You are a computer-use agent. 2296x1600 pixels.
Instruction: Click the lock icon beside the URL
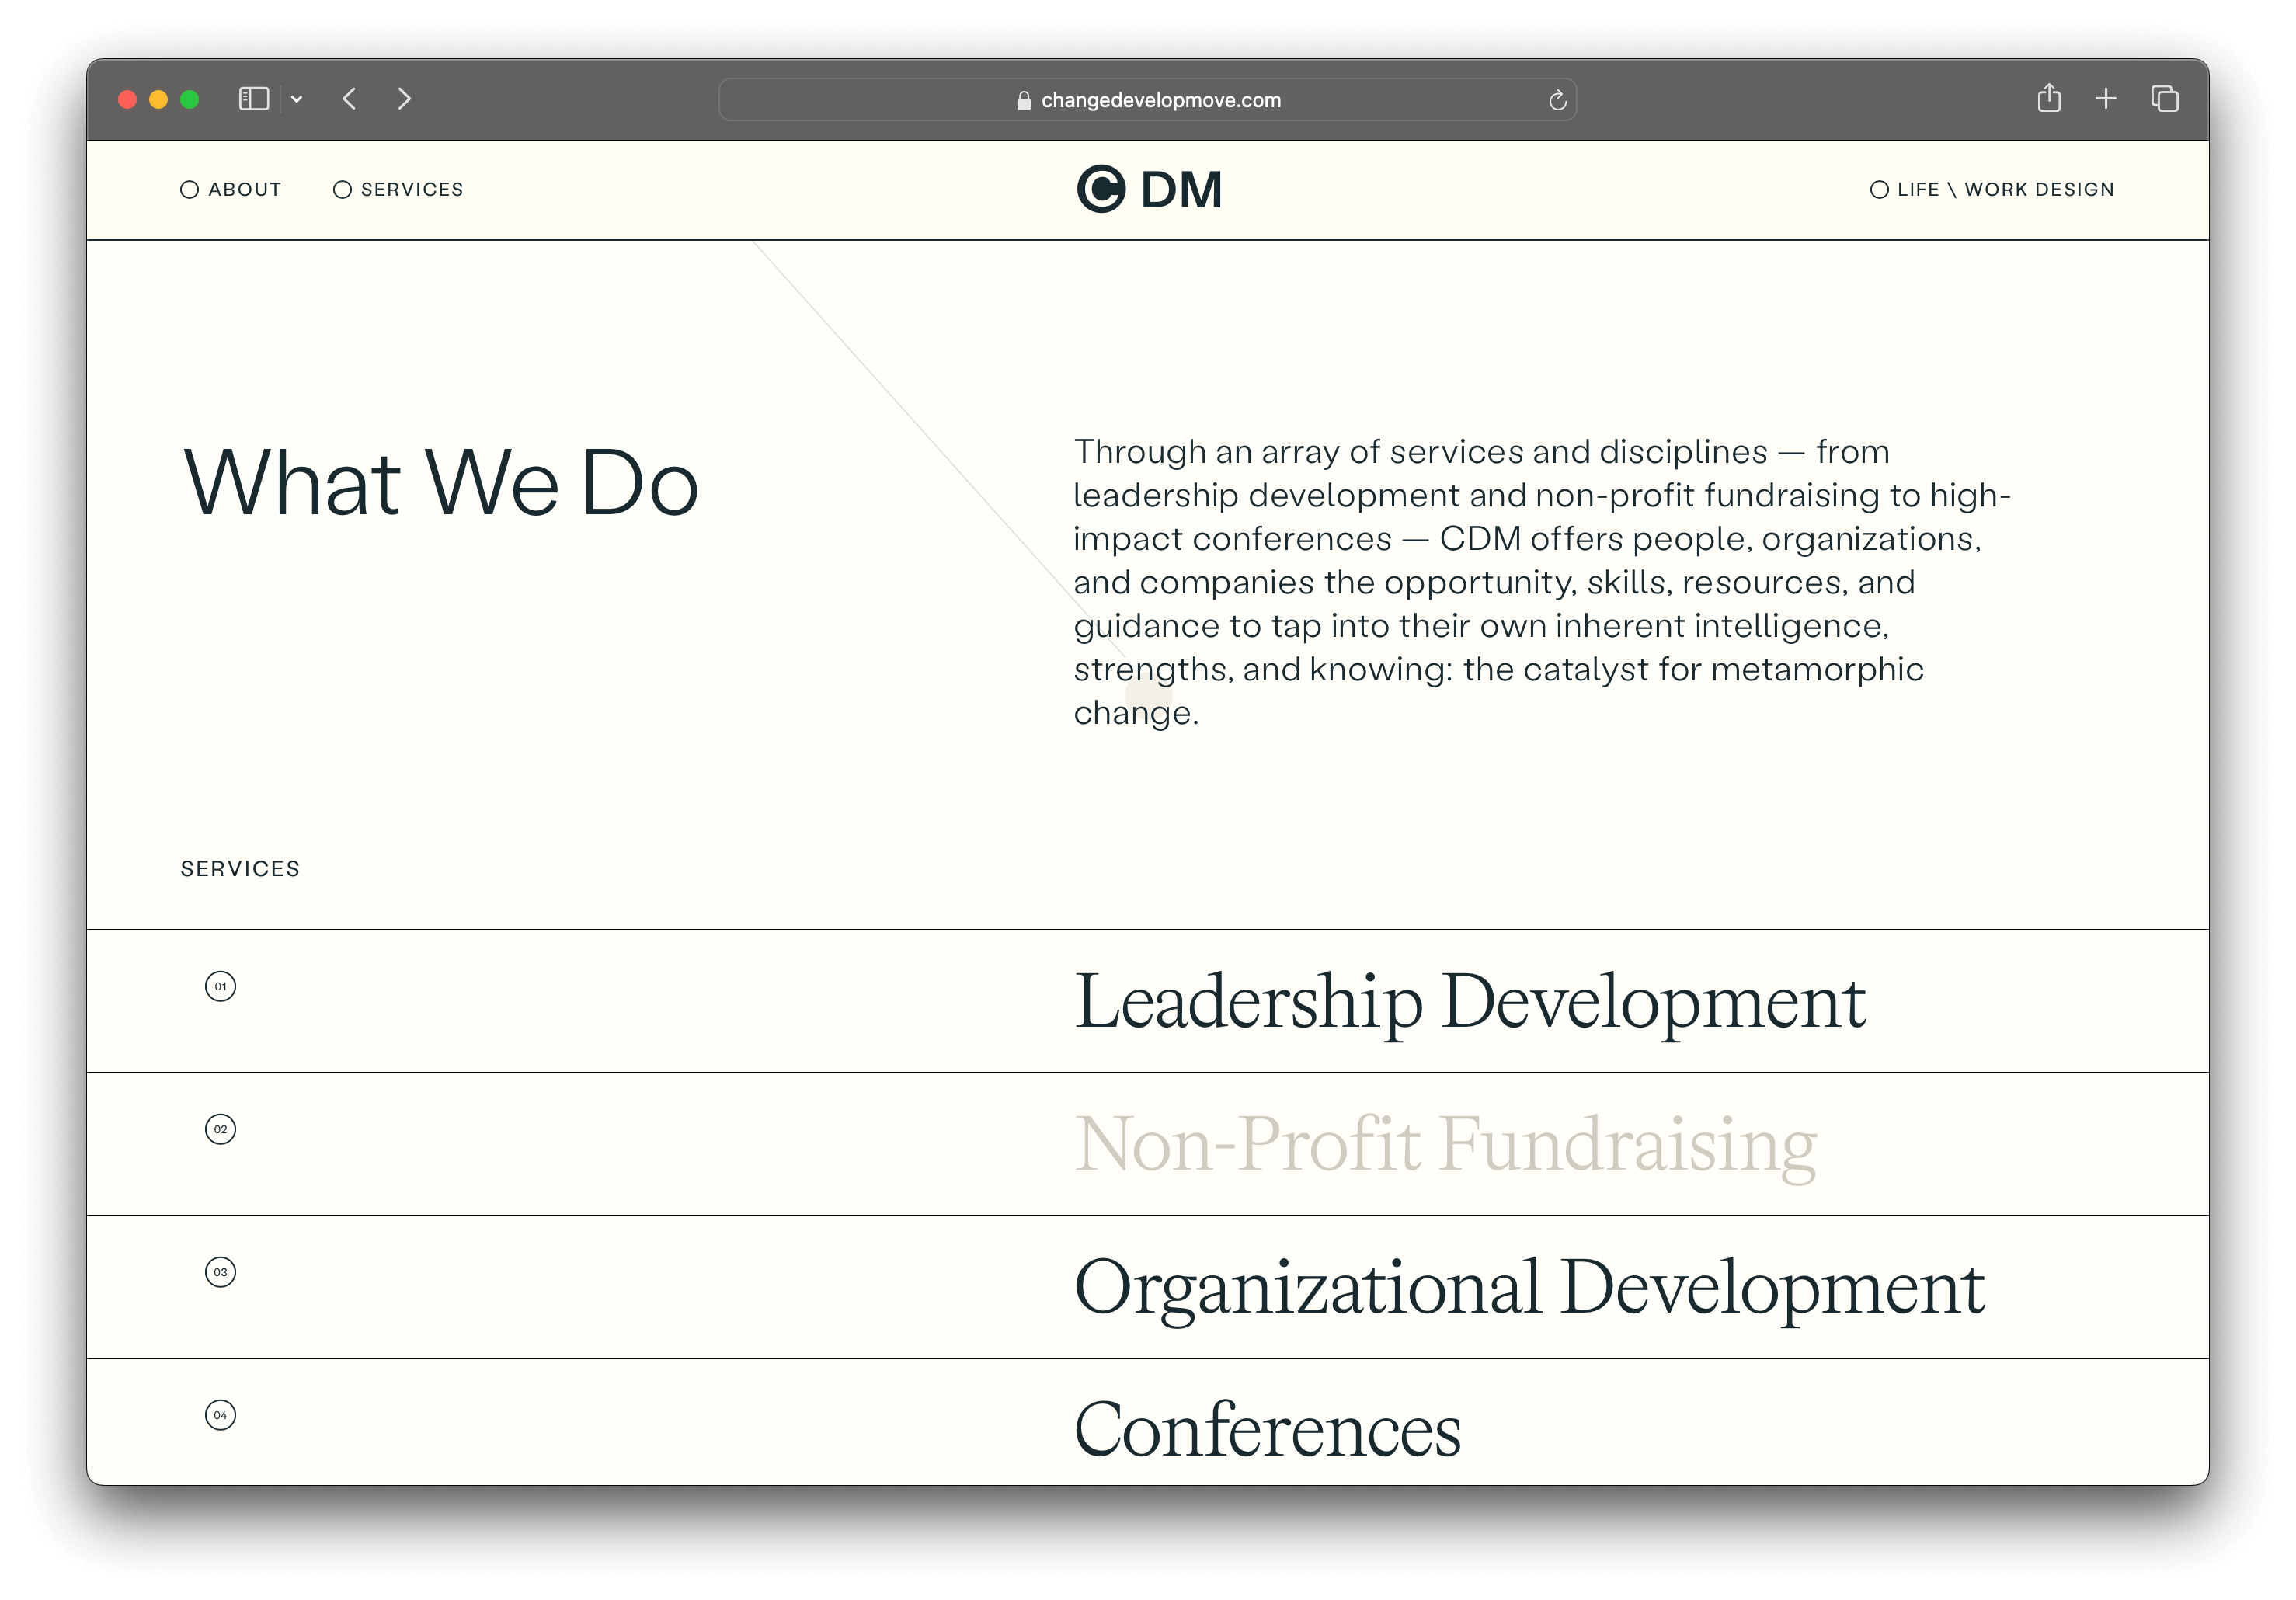pos(1023,101)
